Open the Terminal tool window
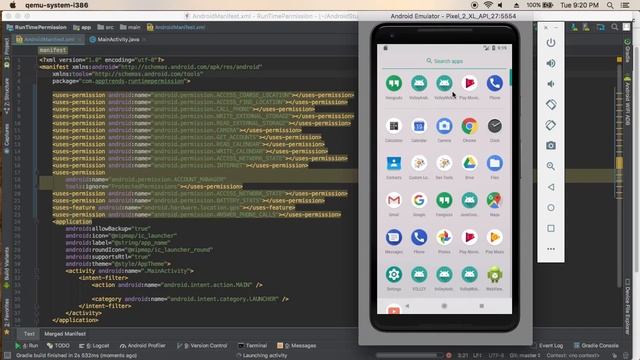640x360 pixels. [x=252, y=345]
